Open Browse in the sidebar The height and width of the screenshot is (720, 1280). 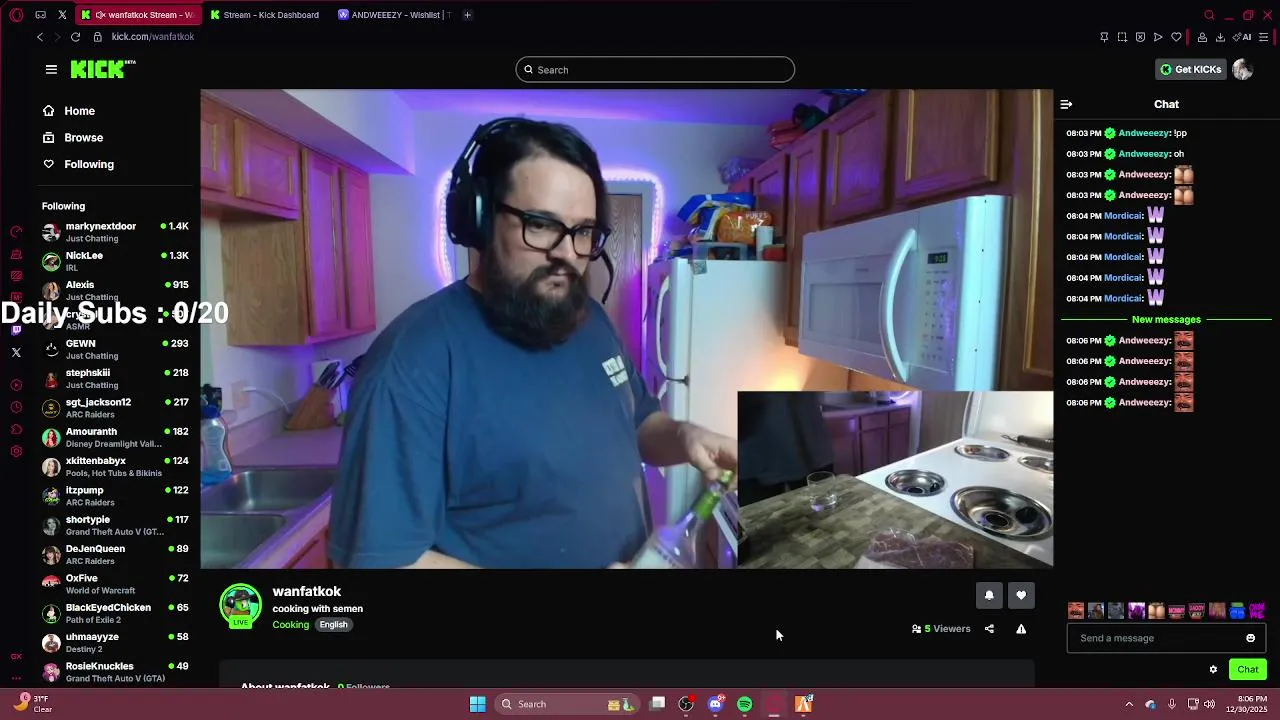tap(73, 137)
